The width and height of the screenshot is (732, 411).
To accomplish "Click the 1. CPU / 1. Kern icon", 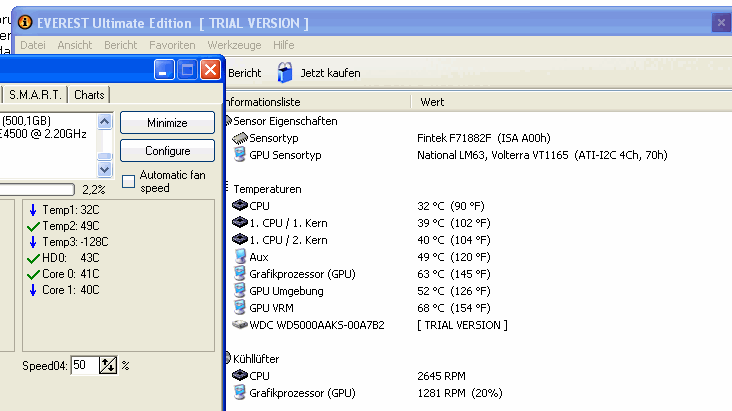I will coord(240,223).
